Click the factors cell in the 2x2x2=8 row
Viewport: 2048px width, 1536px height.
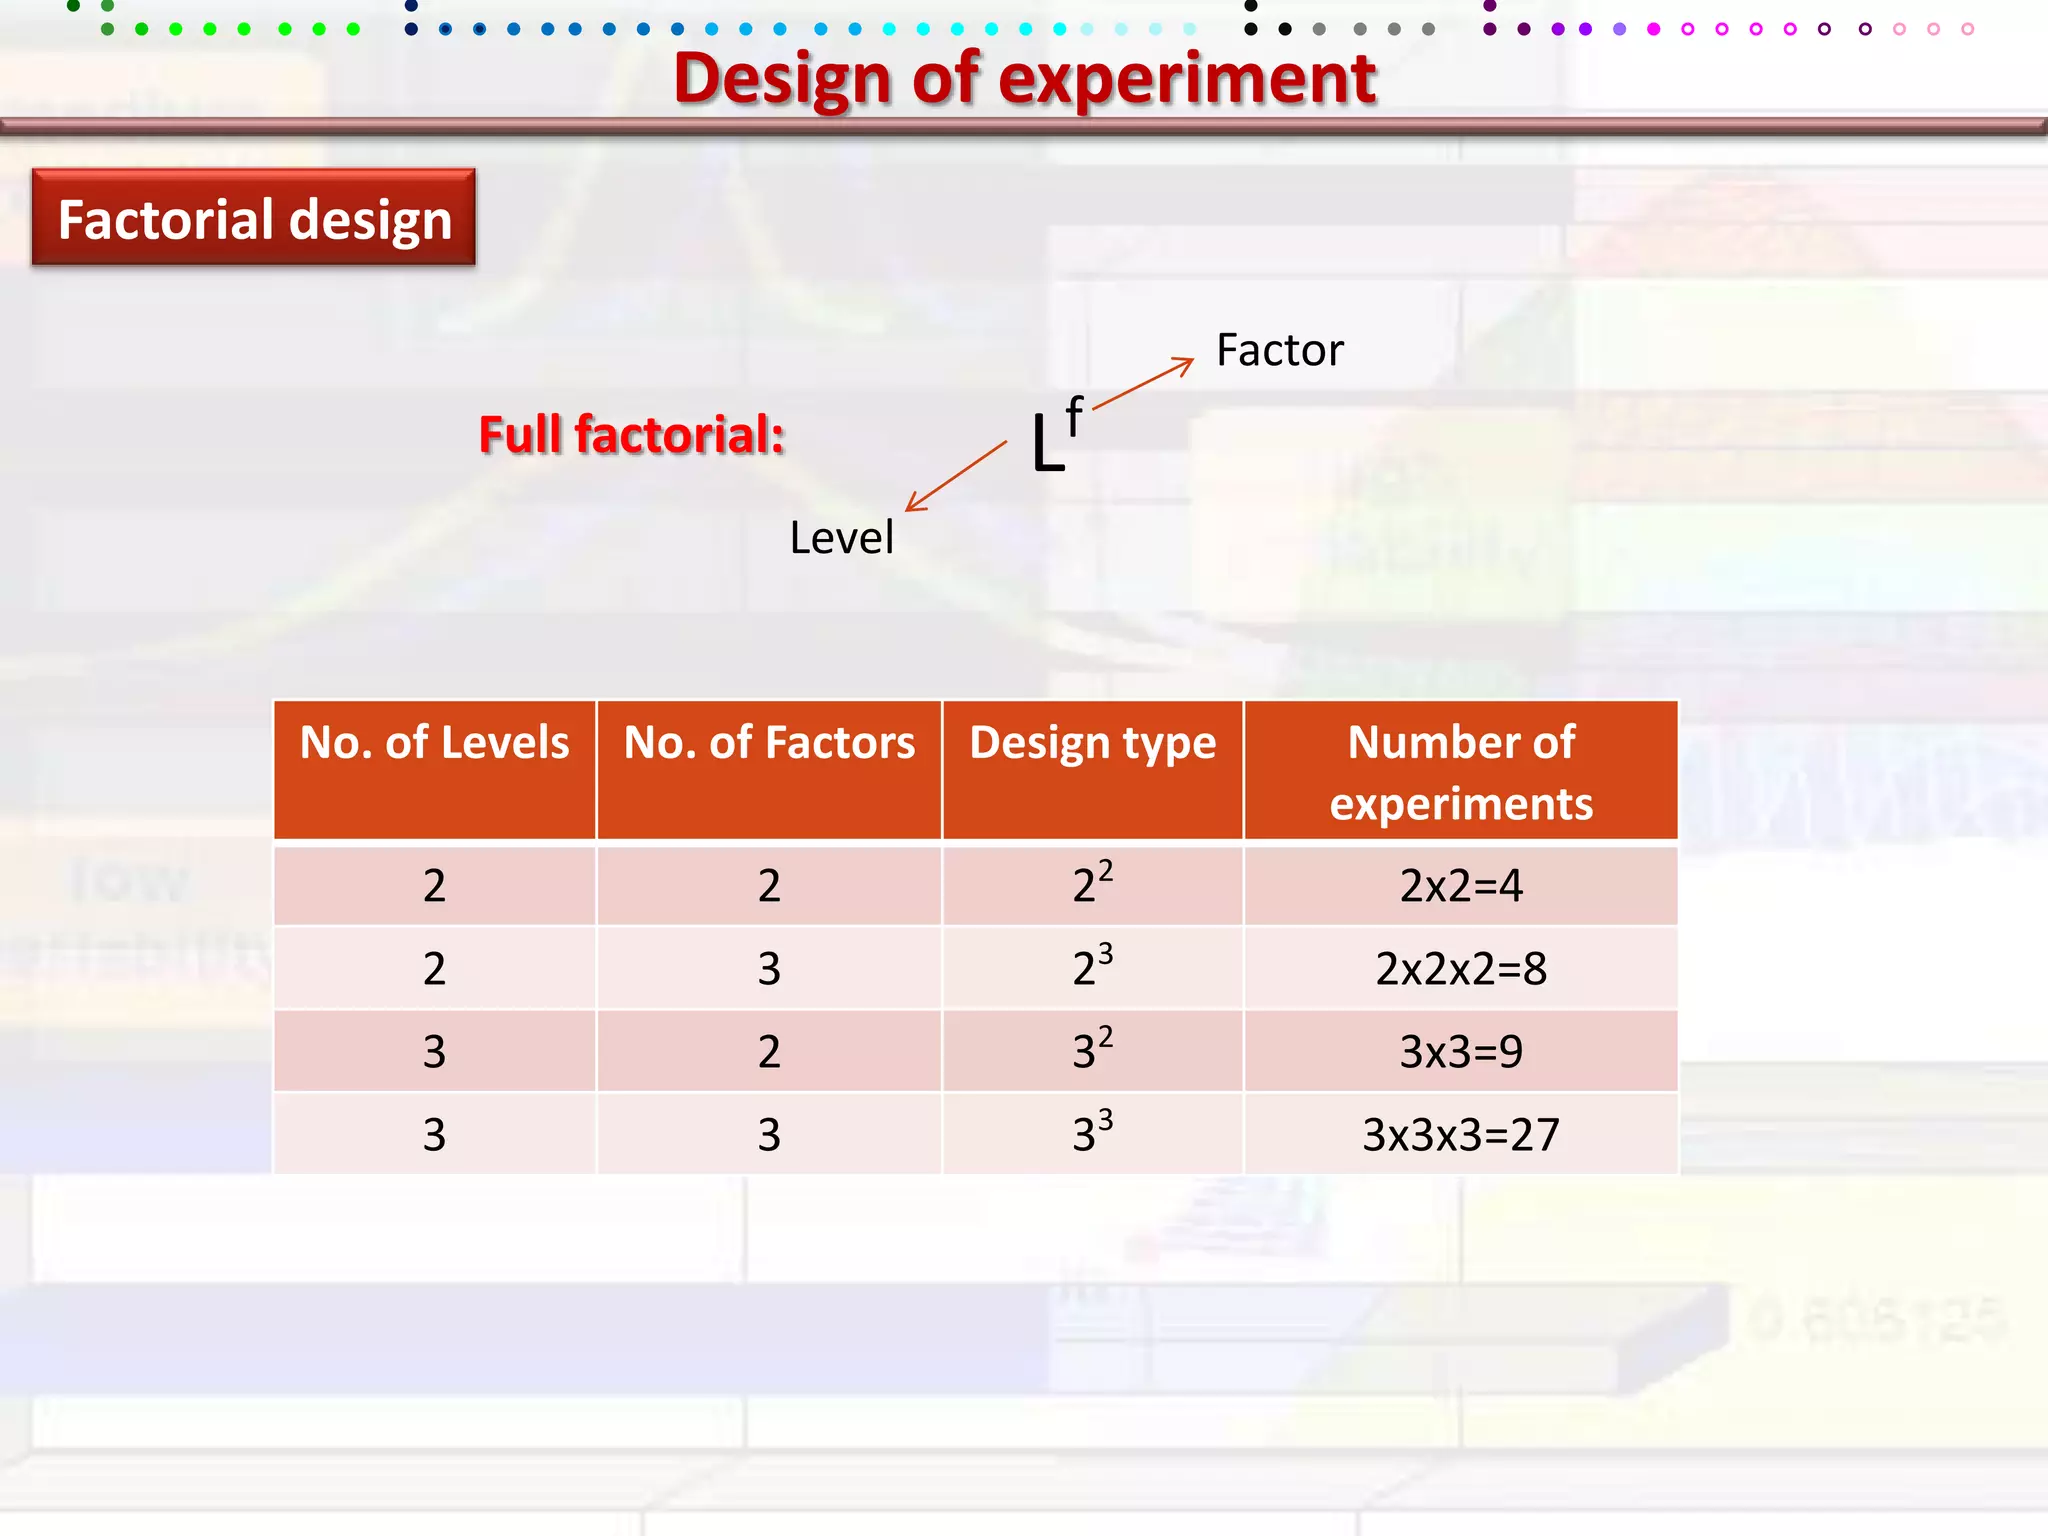point(769,968)
